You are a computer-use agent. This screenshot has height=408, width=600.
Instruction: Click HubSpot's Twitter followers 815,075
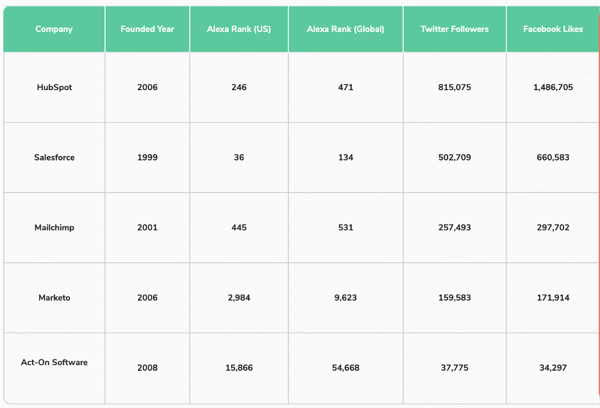pos(455,88)
